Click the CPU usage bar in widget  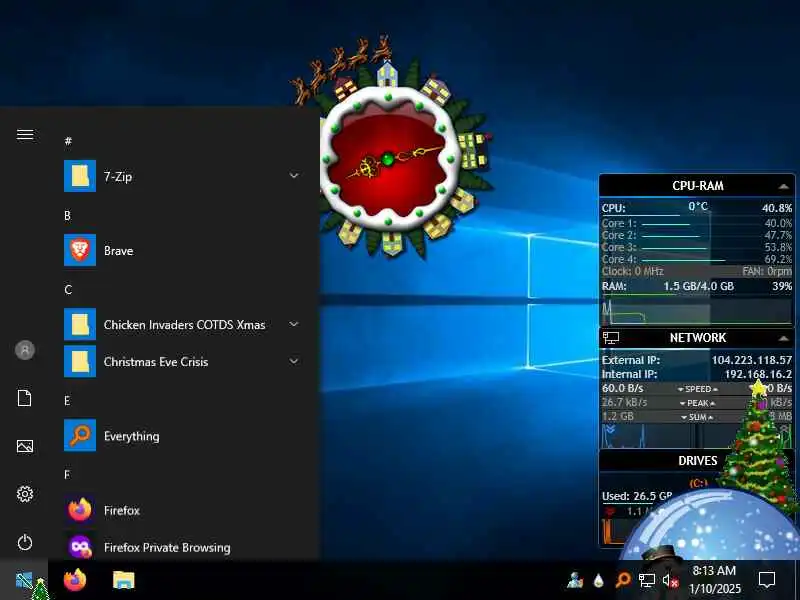pos(641,215)
